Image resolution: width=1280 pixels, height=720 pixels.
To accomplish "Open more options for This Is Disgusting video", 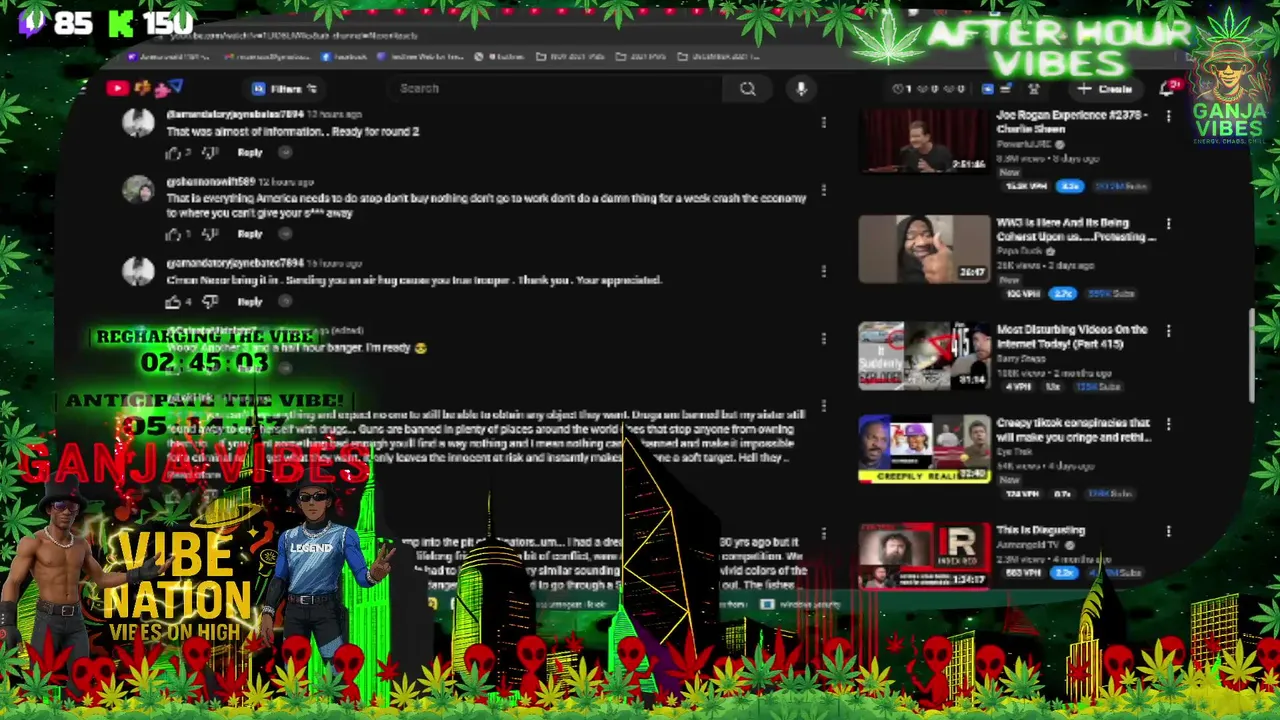I will click(x=1168, y=531).
